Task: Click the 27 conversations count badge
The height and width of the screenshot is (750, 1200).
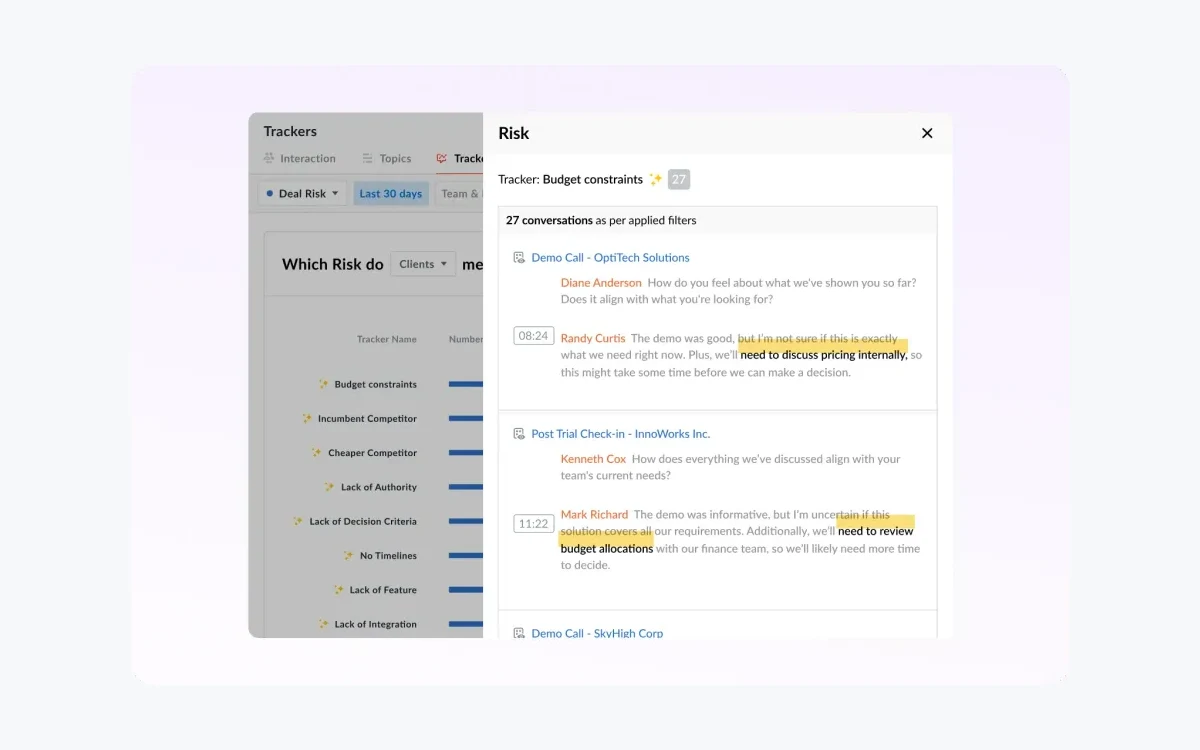Action: [679, 180]
